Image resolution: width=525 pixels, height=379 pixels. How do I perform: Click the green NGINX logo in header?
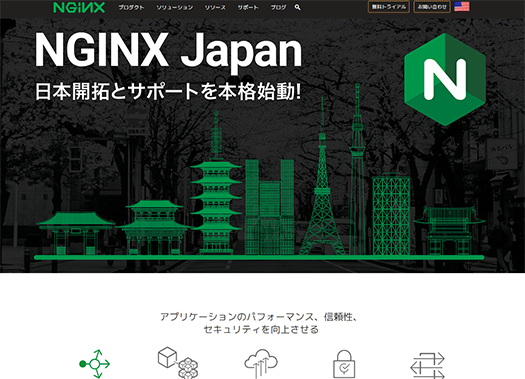point(79,7)
